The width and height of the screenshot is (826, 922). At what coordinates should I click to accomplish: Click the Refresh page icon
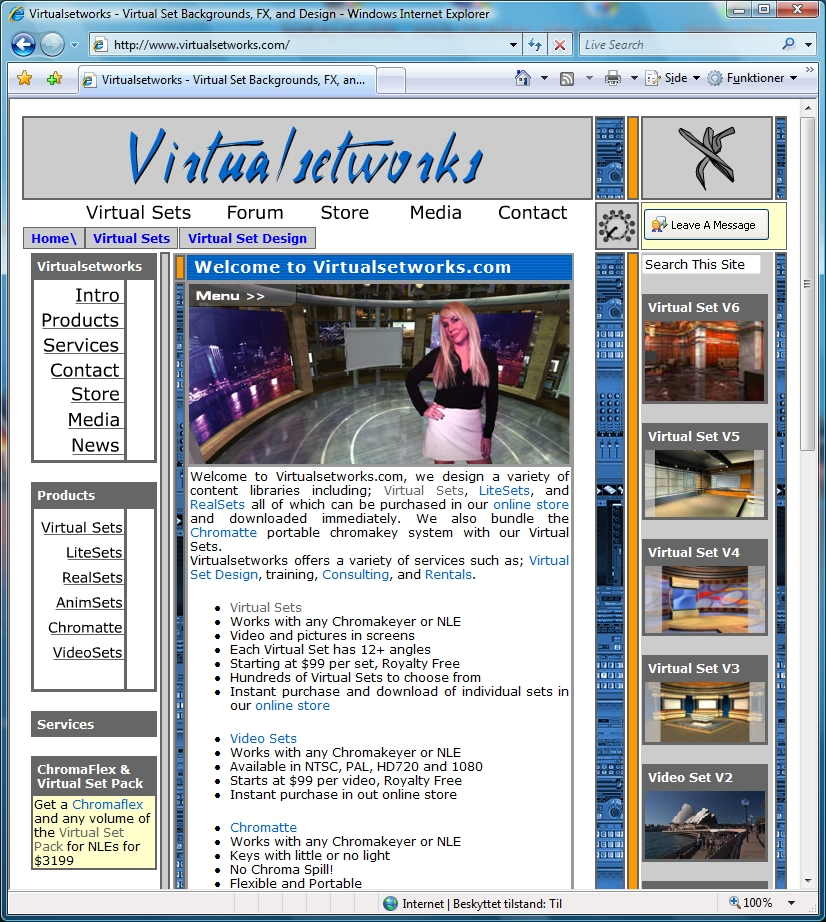(535, 45)
